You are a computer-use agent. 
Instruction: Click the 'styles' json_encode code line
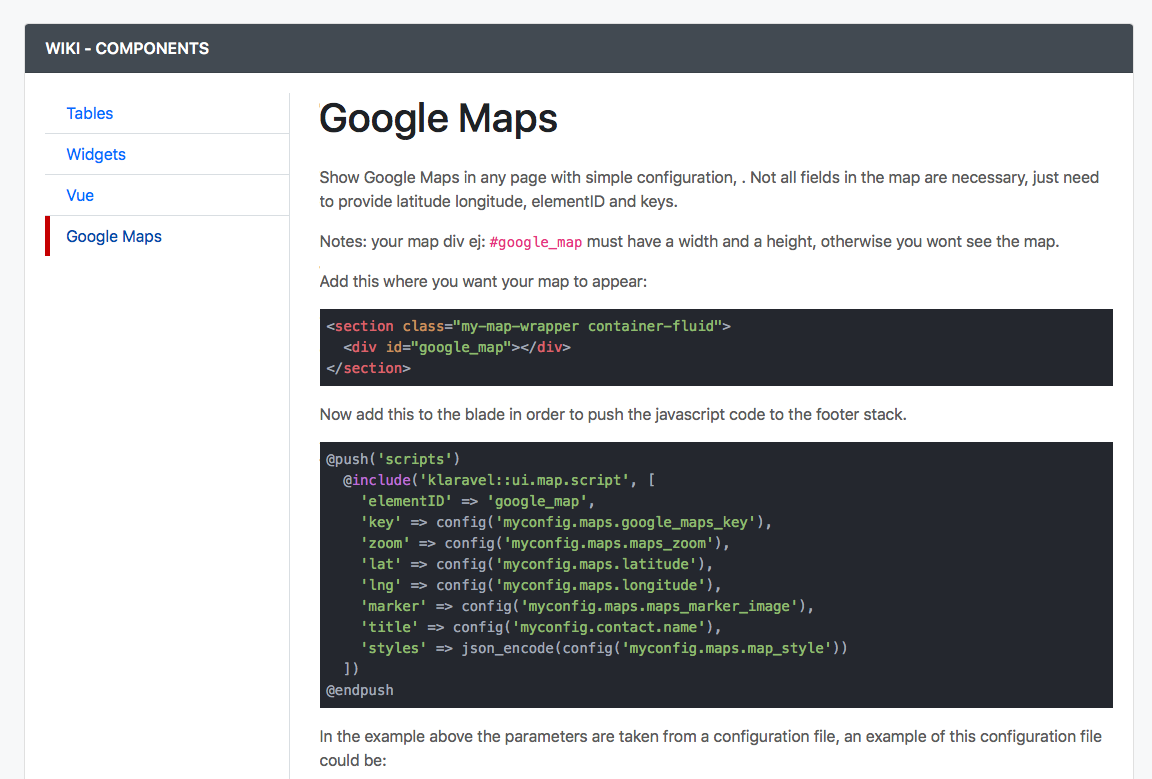tap(604, 648)
